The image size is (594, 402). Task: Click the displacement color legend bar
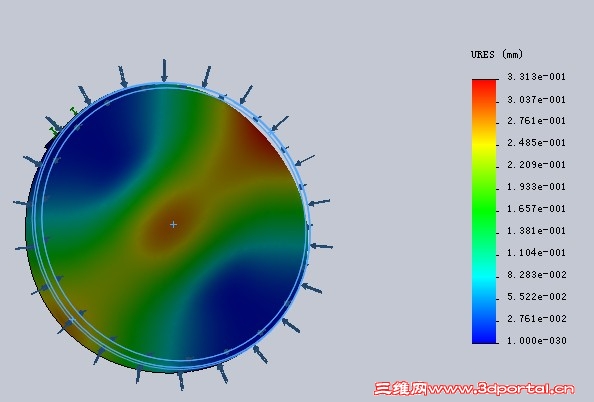[484, 211]
